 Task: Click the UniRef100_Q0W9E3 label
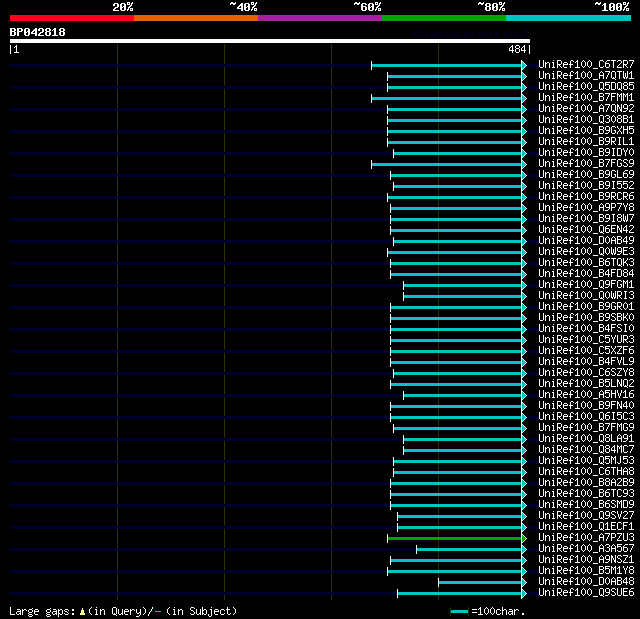click(x=586, y=252)
